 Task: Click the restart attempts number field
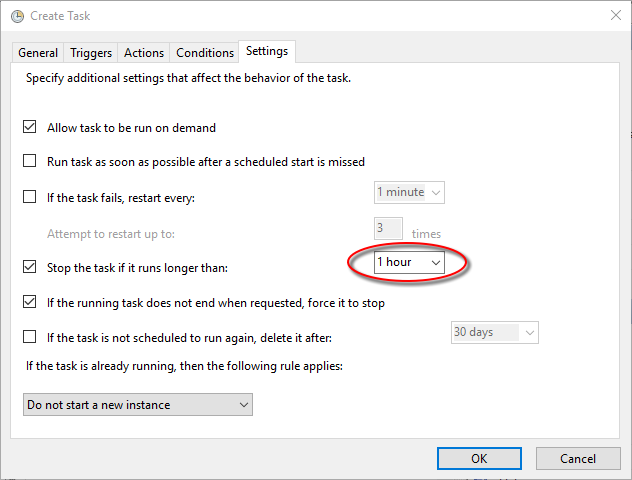point(388,229)
